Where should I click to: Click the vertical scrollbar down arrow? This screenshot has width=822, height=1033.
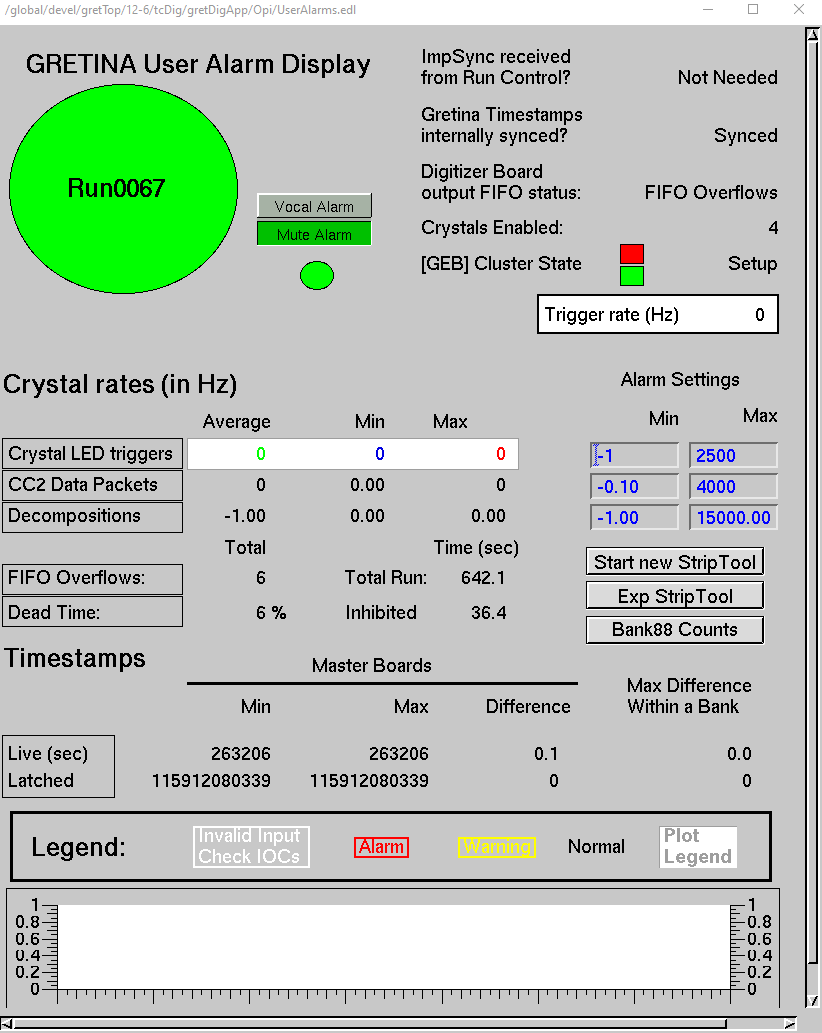pos(811,1001)
